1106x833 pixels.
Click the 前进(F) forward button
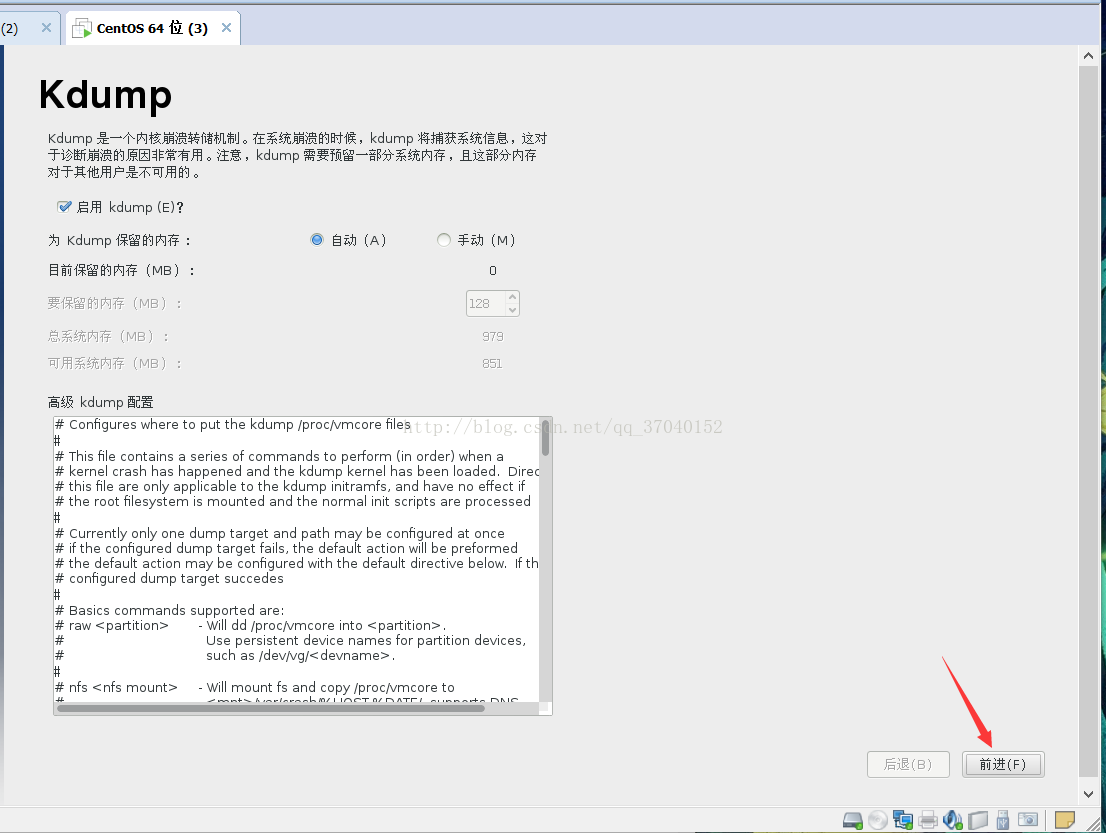coord(1003,765)
